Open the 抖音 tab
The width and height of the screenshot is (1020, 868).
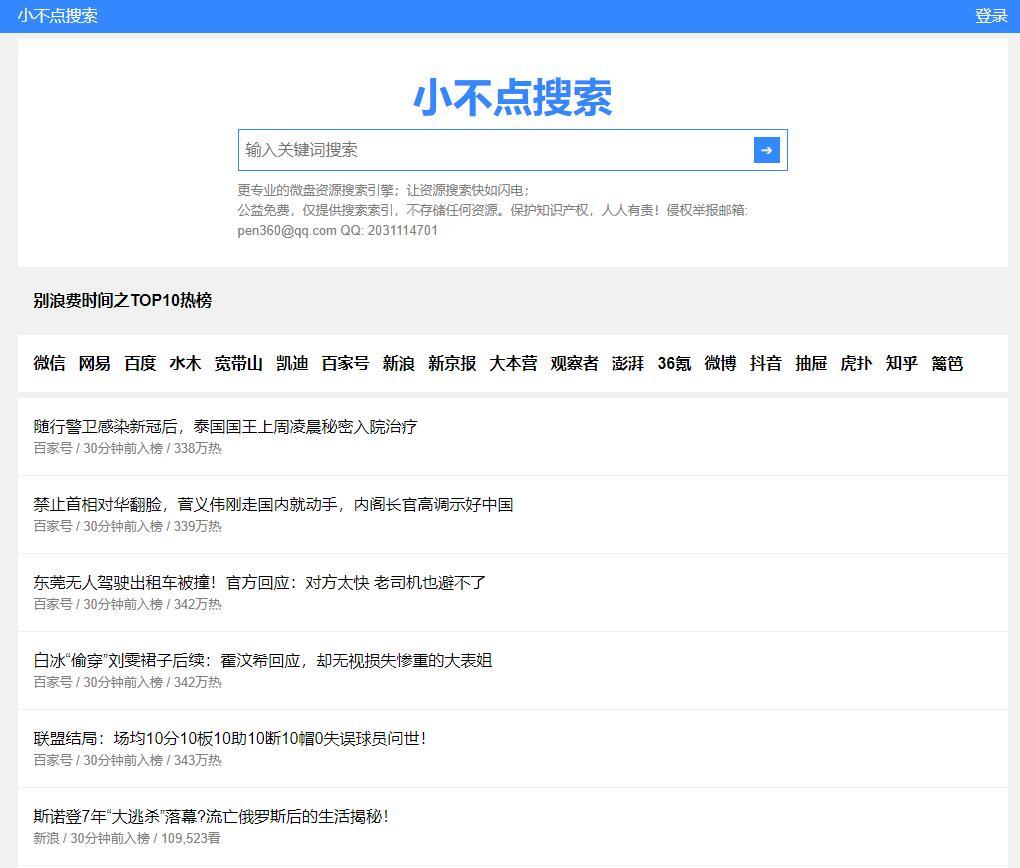(x=766, y=363)
